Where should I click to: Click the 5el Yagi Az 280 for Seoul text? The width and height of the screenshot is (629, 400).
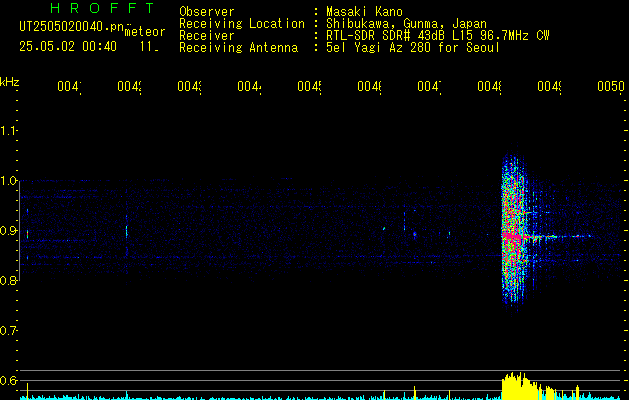pyautogui.click(x=413, y=48)
